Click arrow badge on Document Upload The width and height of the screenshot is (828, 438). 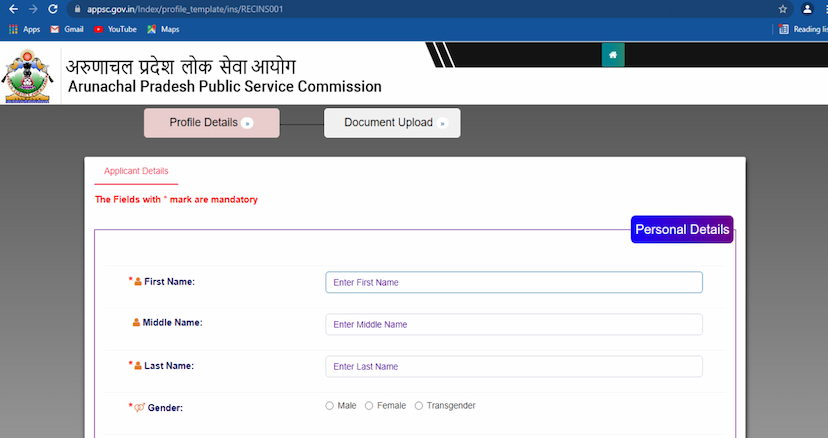coord(443,123)
